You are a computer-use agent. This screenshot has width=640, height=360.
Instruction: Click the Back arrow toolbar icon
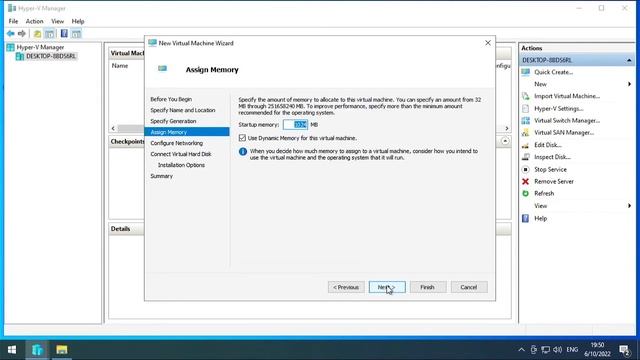11,33
